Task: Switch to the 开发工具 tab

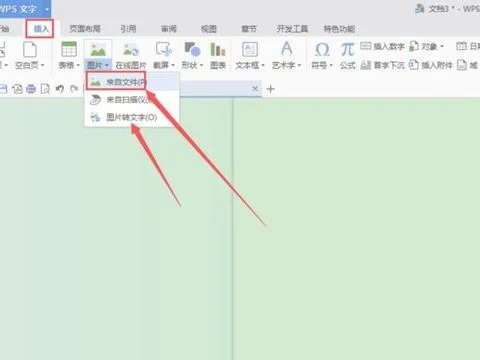Action: tap(292, 29)
